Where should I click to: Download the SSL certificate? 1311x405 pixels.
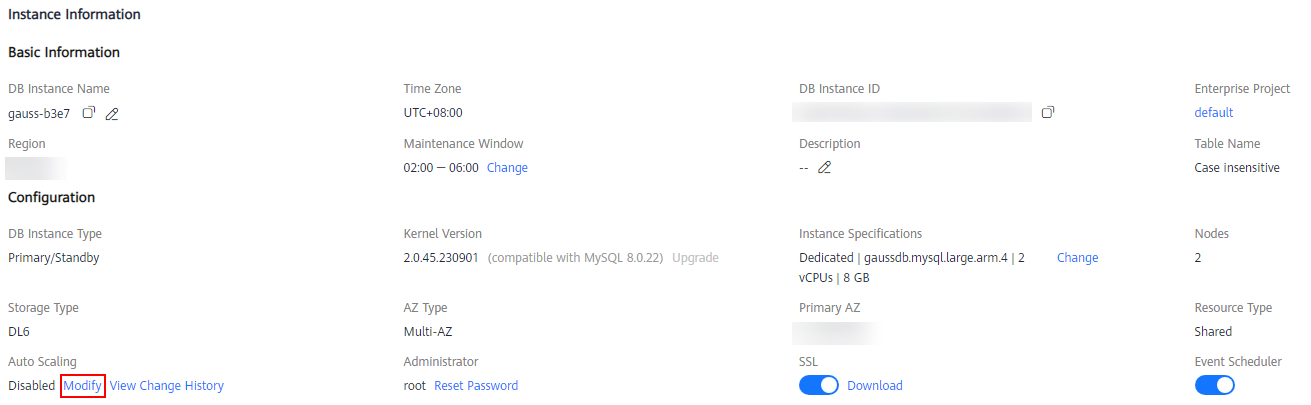pyautogui.click(x=875, y=386)
